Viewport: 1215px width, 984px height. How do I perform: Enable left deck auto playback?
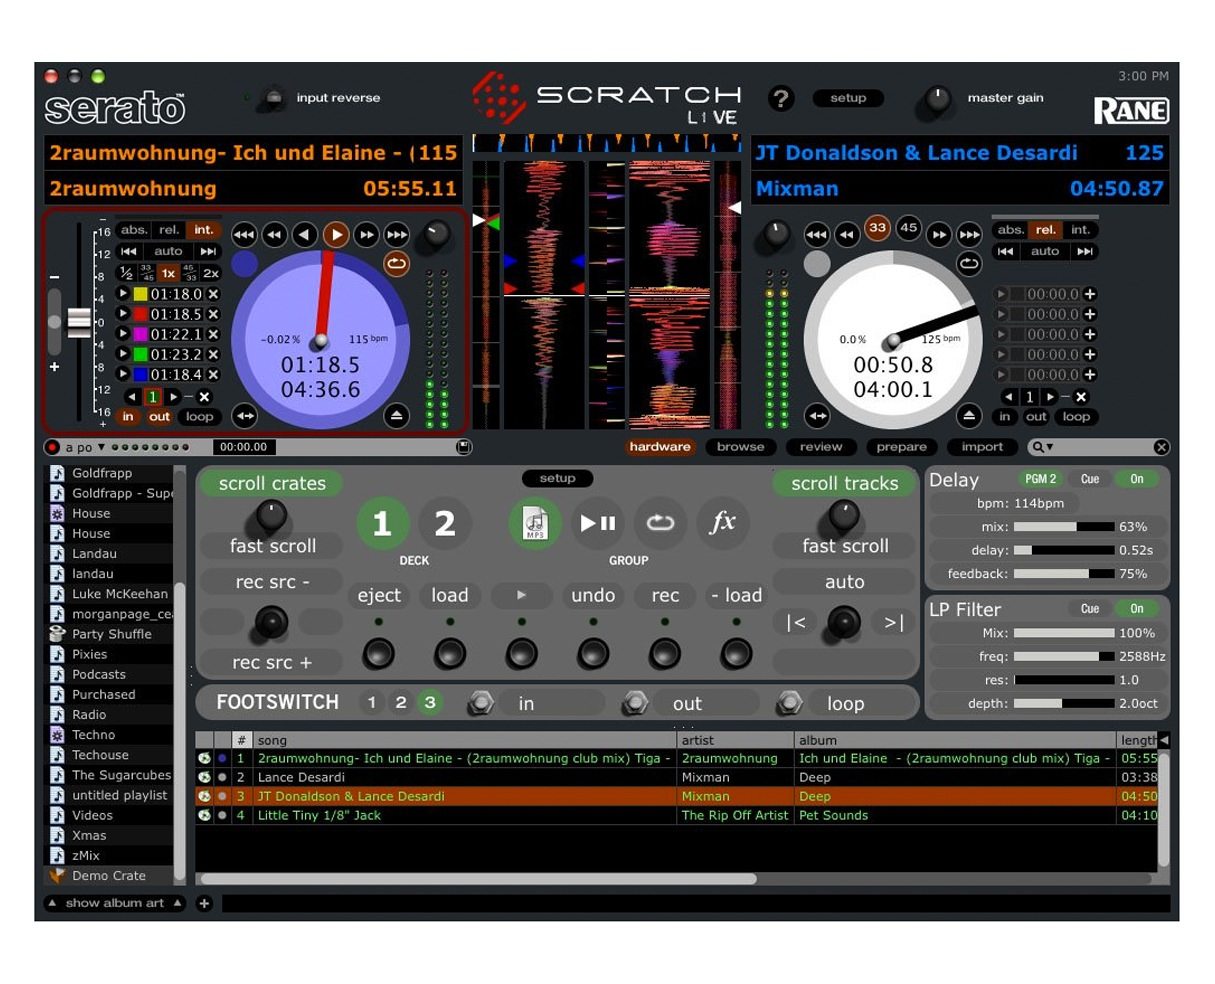(x=168, y=252)
